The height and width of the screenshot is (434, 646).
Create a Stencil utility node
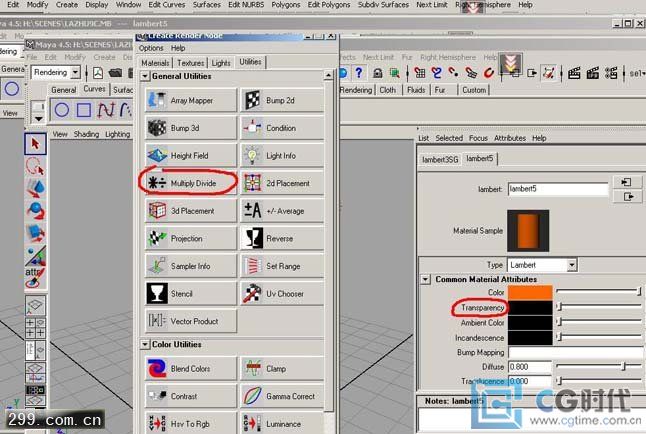(x=191, y=293)
